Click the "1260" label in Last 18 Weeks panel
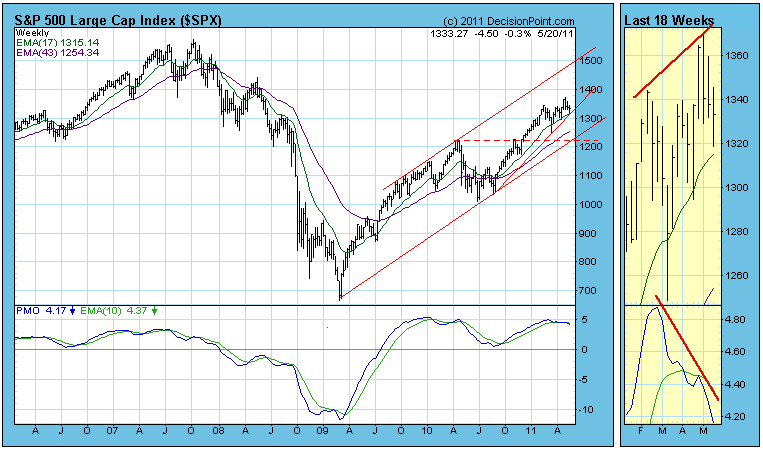Viewport: 763px width, 452px height. pos(736,276)
